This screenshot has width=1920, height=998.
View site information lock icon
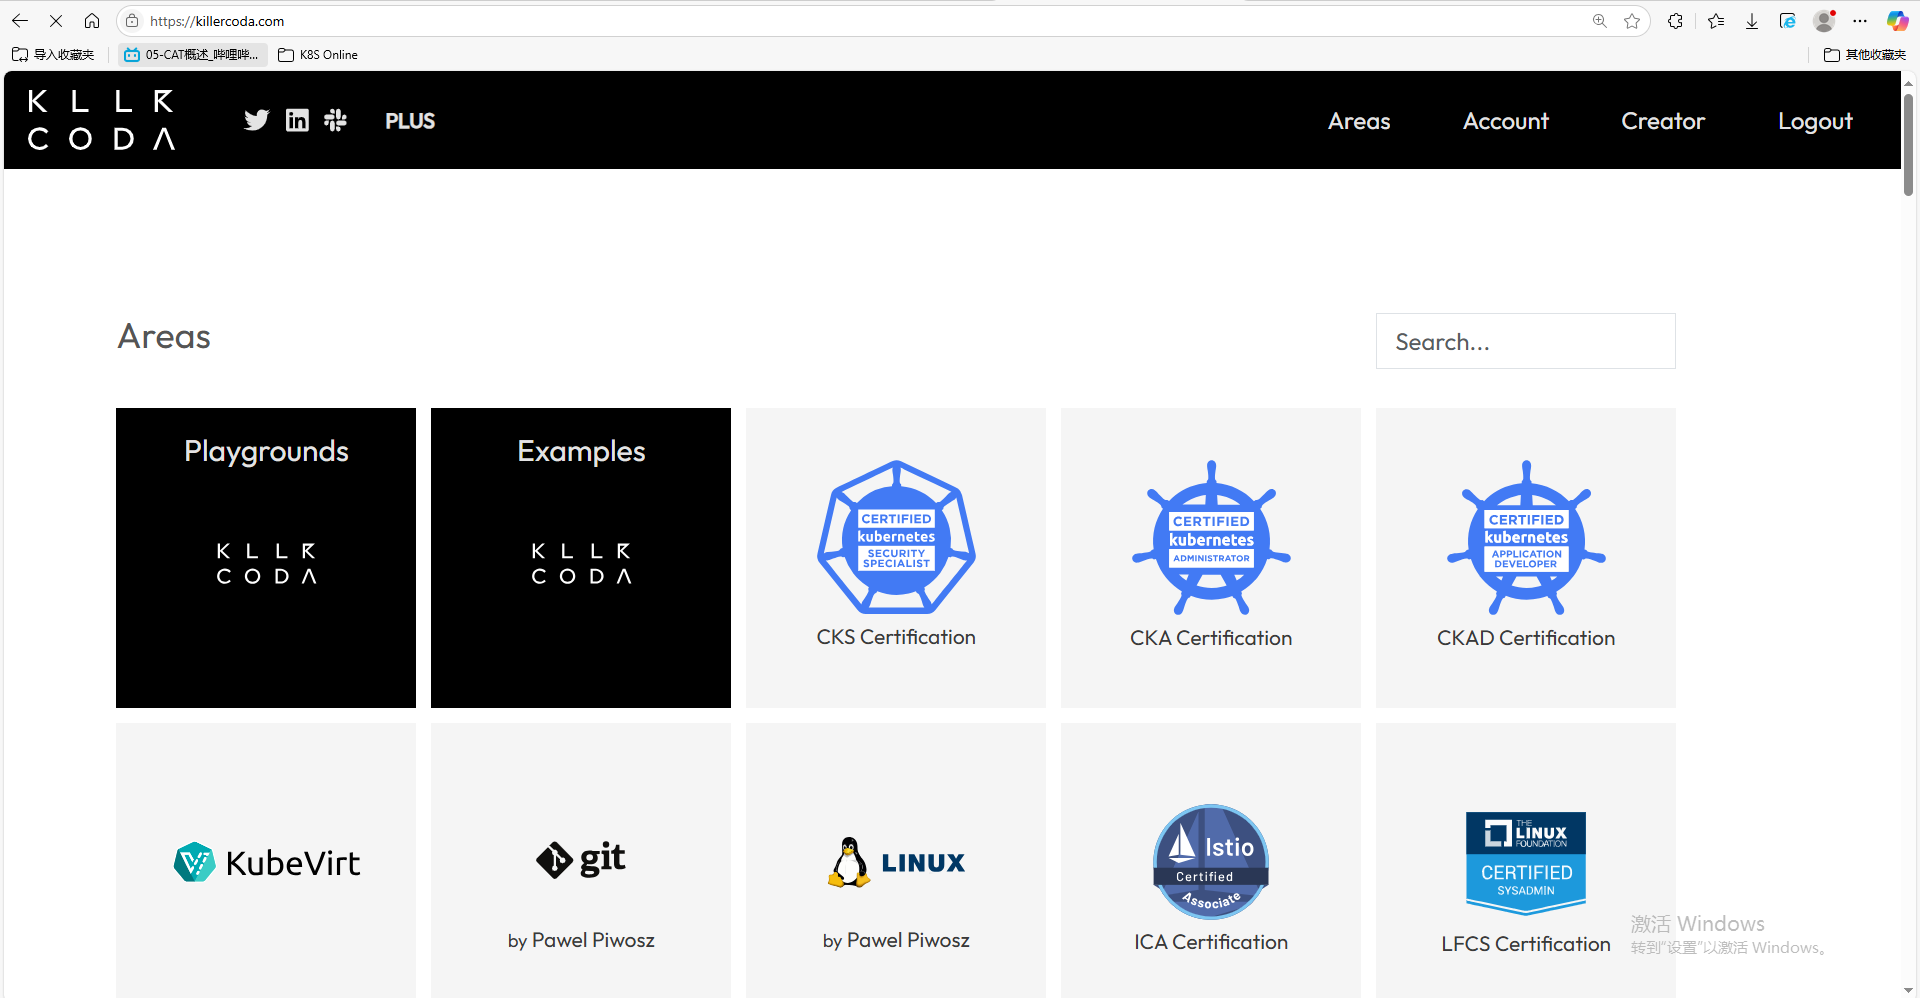[132, 21]
